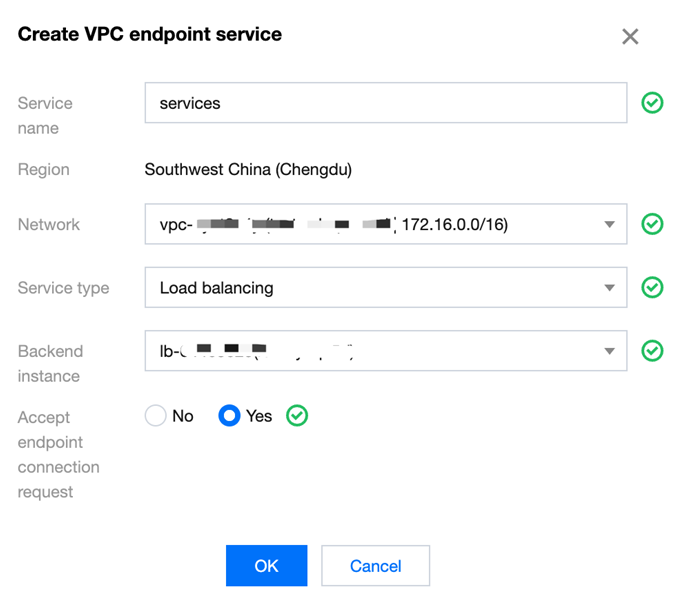Viewport: 680px width, 599px height.
Task: Click the "Backend instance" field label
Action: pos(50,363)
